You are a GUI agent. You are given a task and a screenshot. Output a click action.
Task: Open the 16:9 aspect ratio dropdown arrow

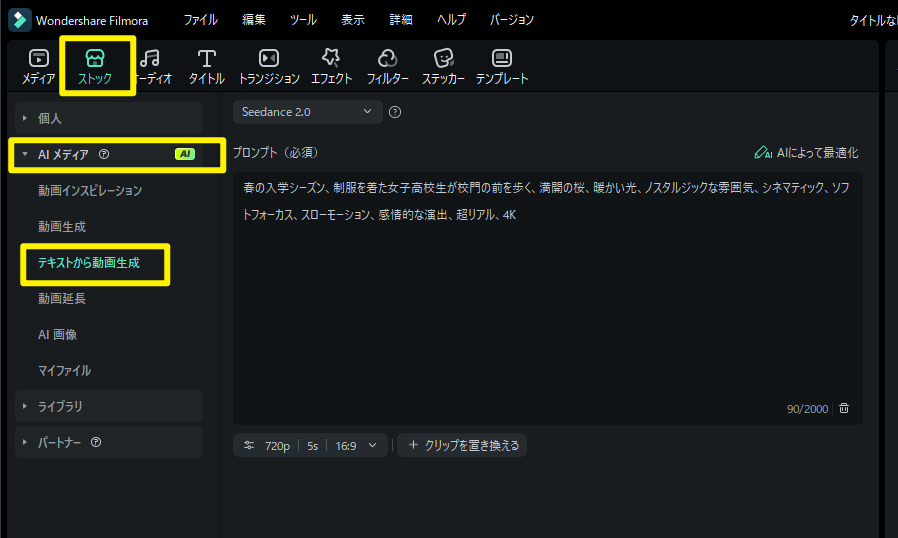pyautogui.click(x=373, y=445)
